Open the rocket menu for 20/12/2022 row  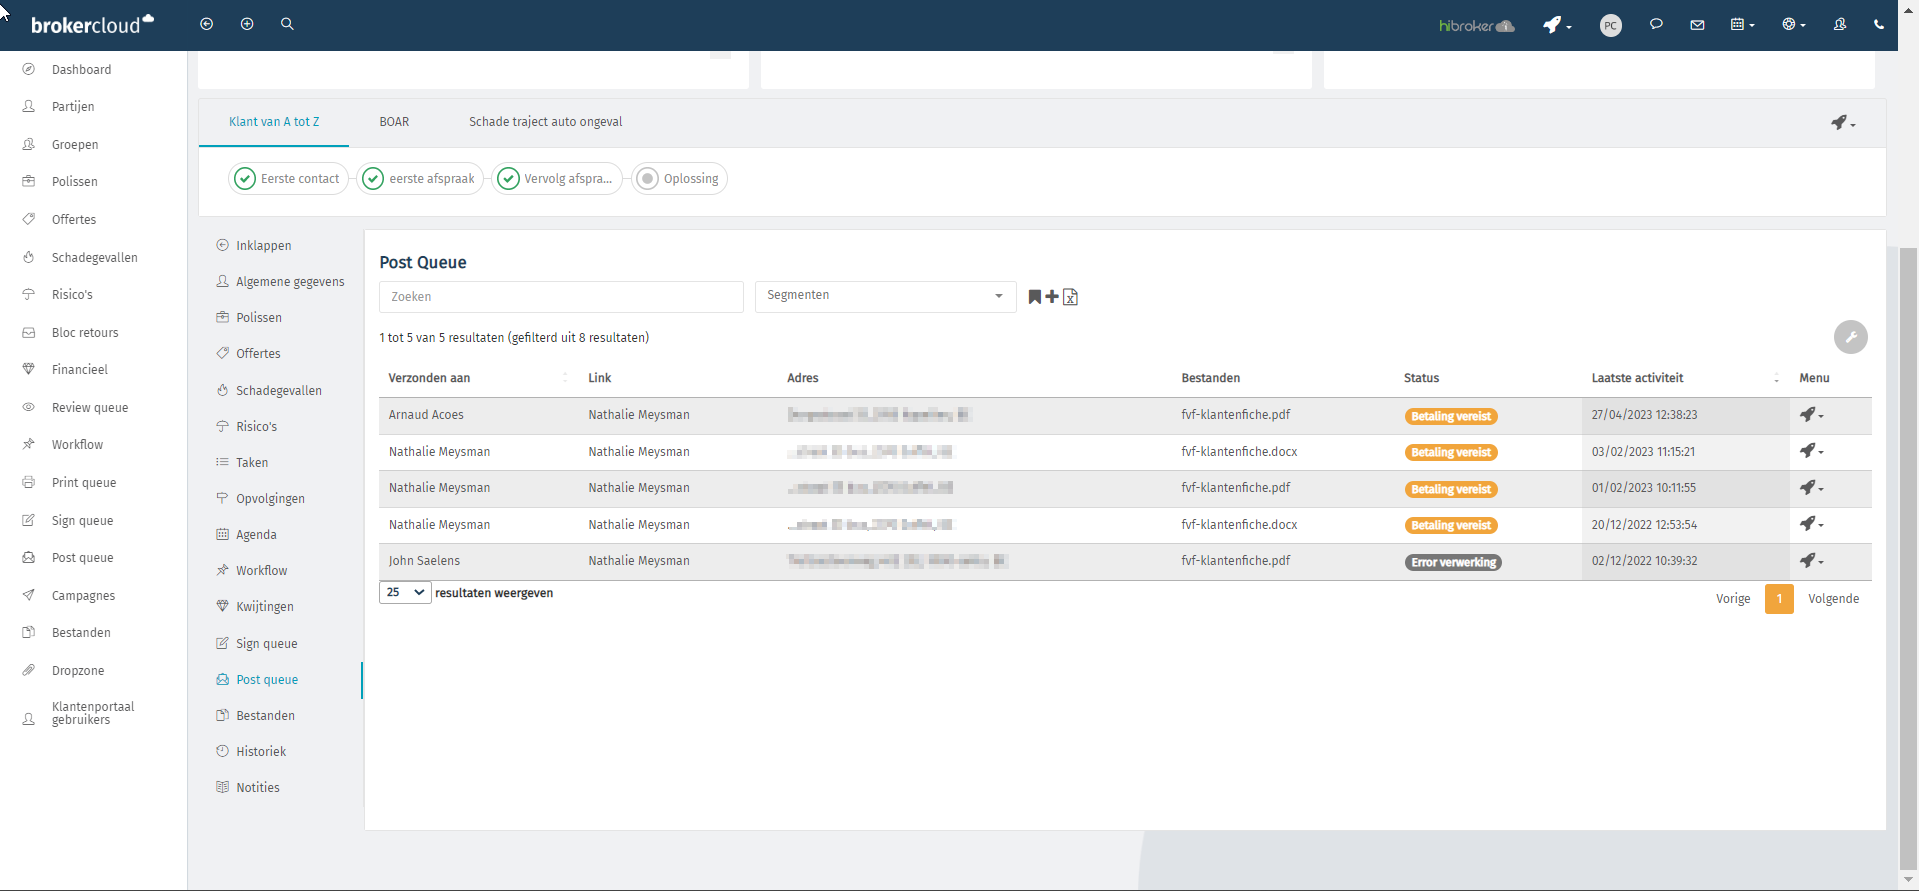1811,524
